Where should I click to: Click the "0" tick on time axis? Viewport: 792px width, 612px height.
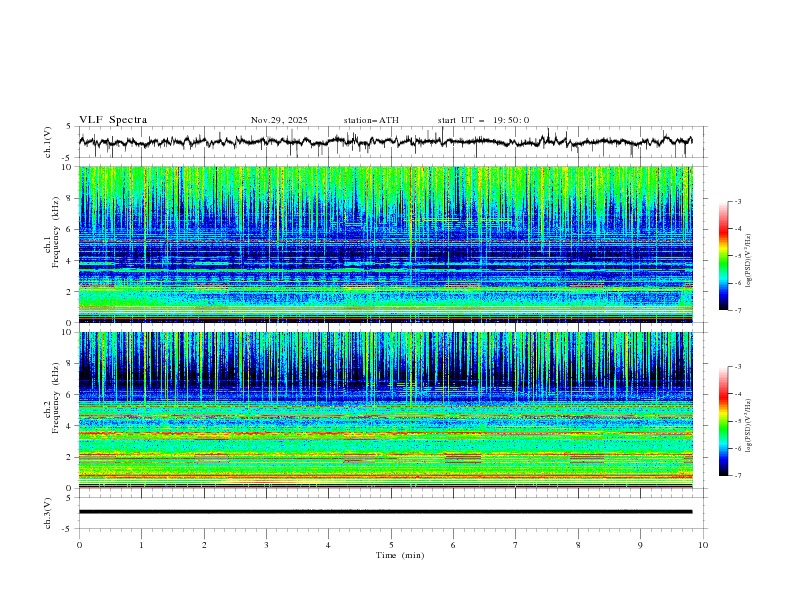click(x=79, y=545)
